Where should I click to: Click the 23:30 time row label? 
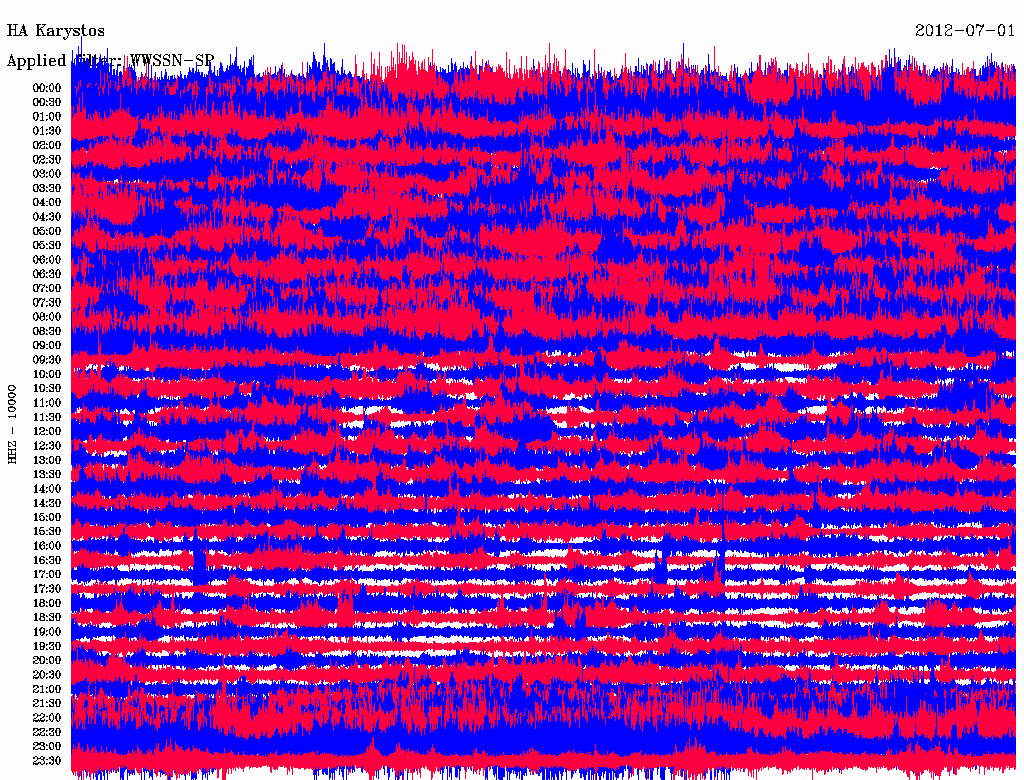click(x=47, y=761)
